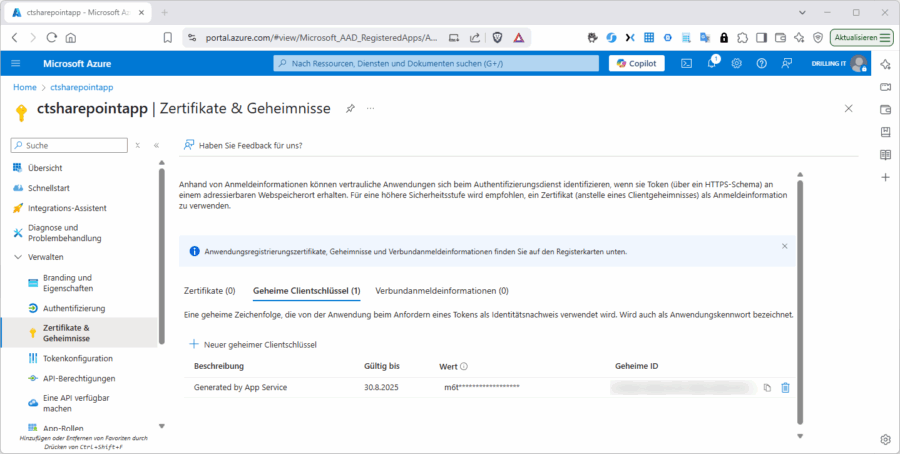Close the Zertifikate & Geheimnisse blade
The height and width of the screenshot is (454, 900).
pyautogui.click(x=848, y=108)
